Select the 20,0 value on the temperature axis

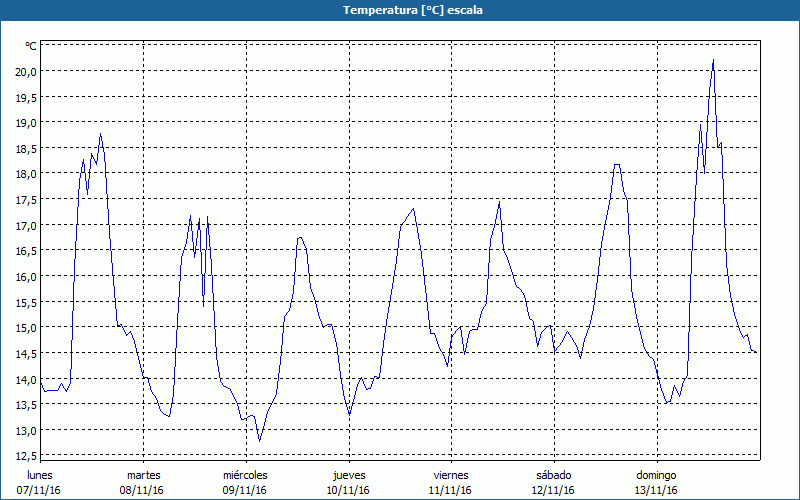point(25,71)
